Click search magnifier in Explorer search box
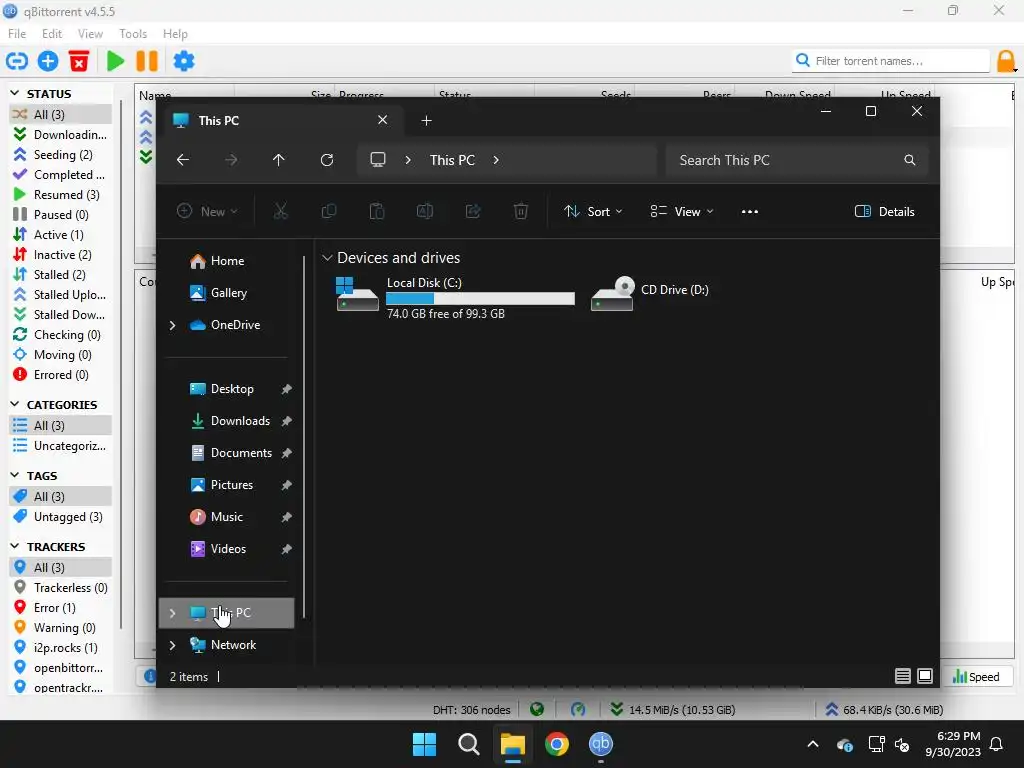 pyautogui.click(x=910, y=160)
